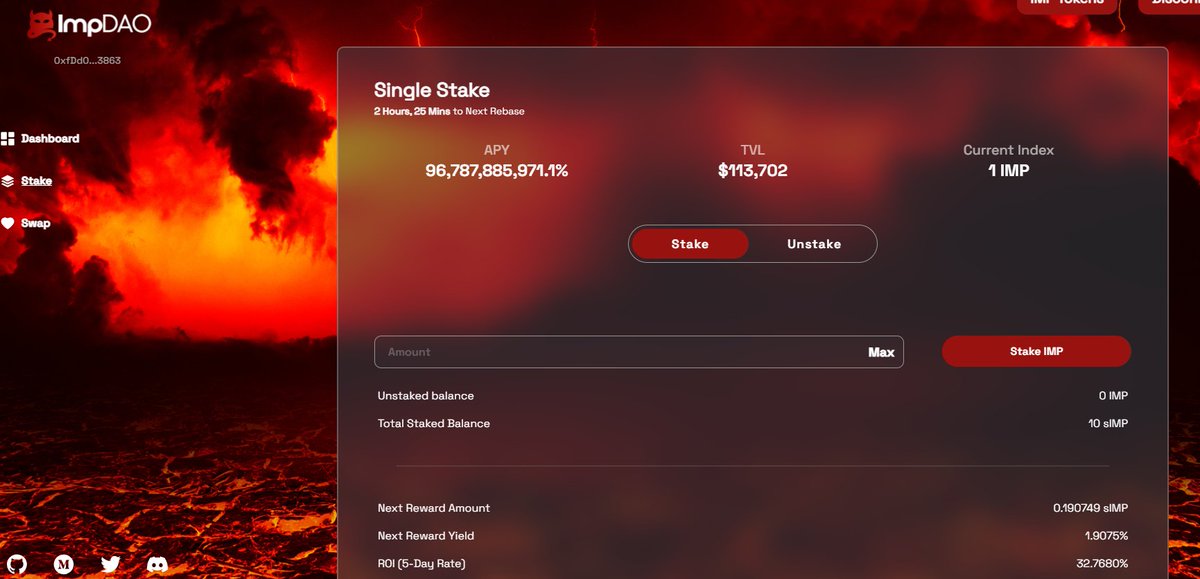
Task: Click the Stake IMP button
Action: [1036, 352]
